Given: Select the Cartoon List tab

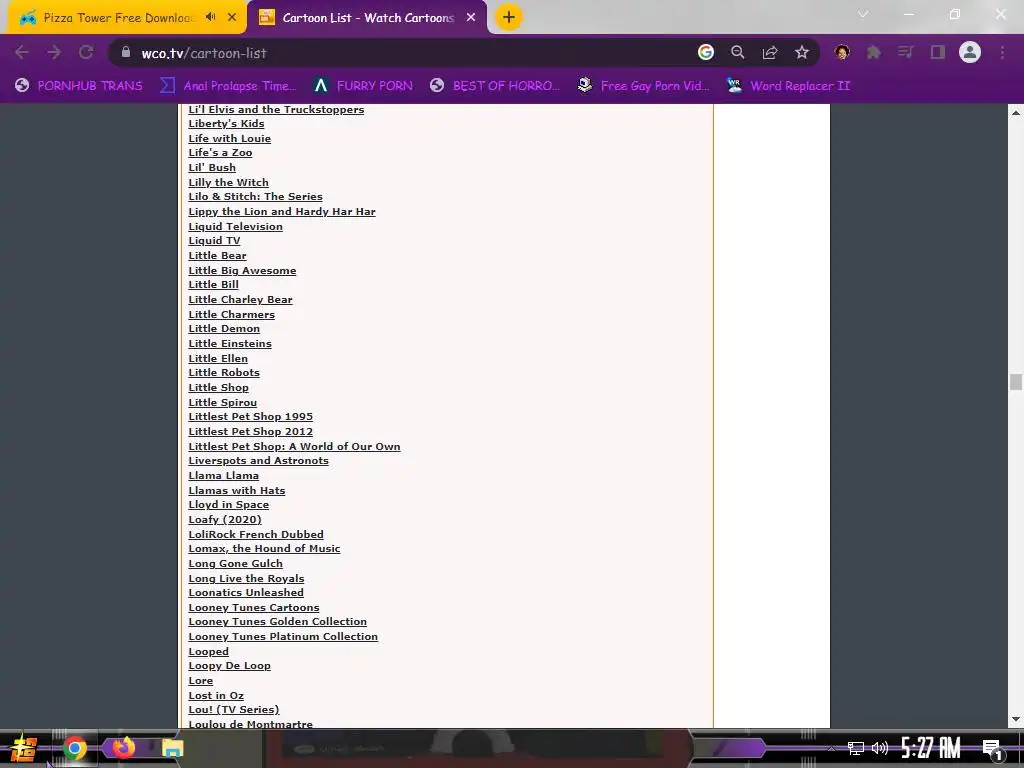Looking at the screenshot, I should click(367, 18).
